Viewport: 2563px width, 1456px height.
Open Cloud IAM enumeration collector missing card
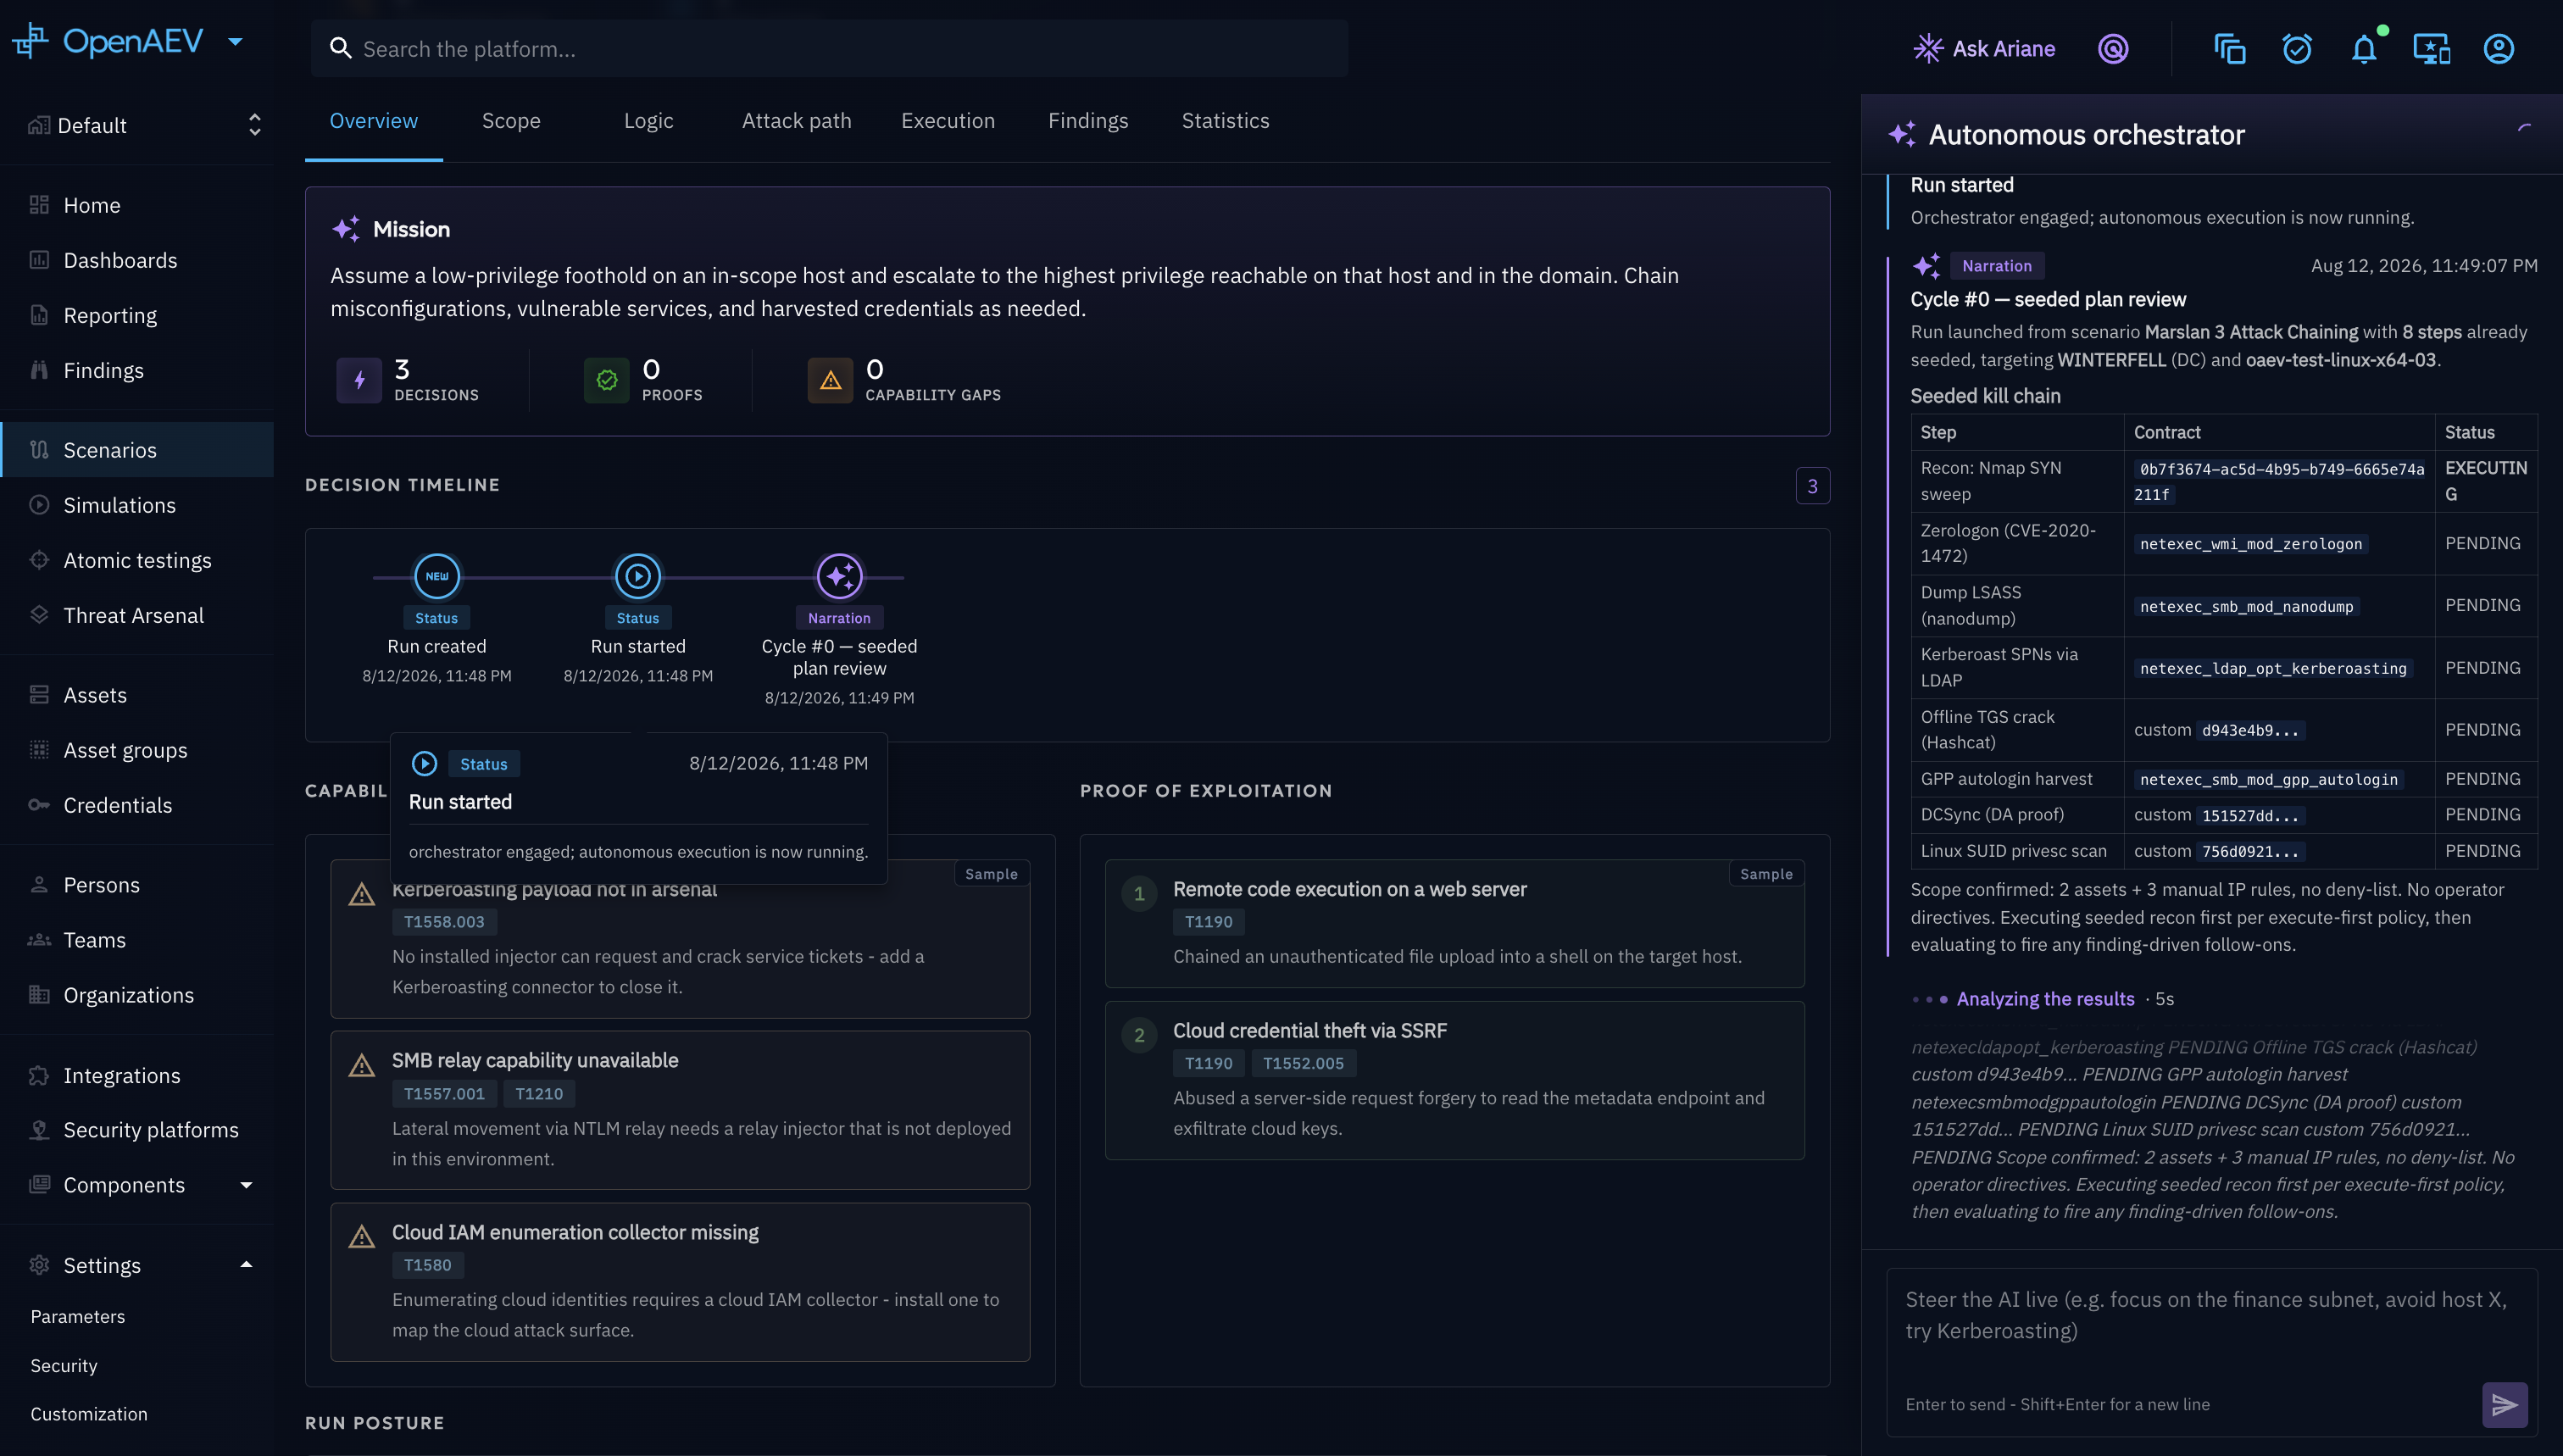pos(680,1281)
